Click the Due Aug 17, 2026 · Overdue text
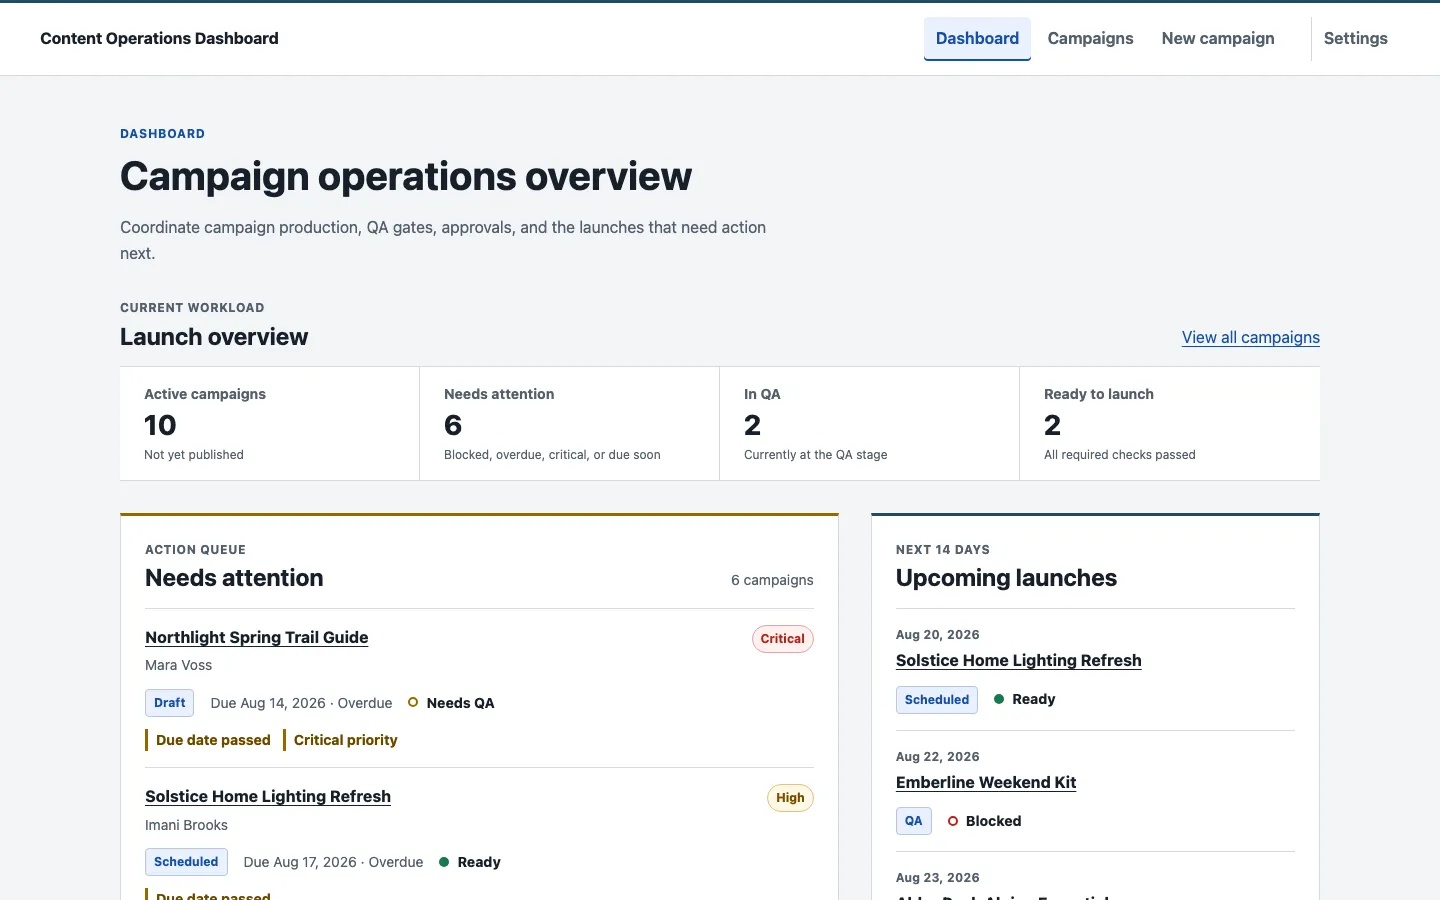Screen dimensions: 1440x900 point(333,862)
